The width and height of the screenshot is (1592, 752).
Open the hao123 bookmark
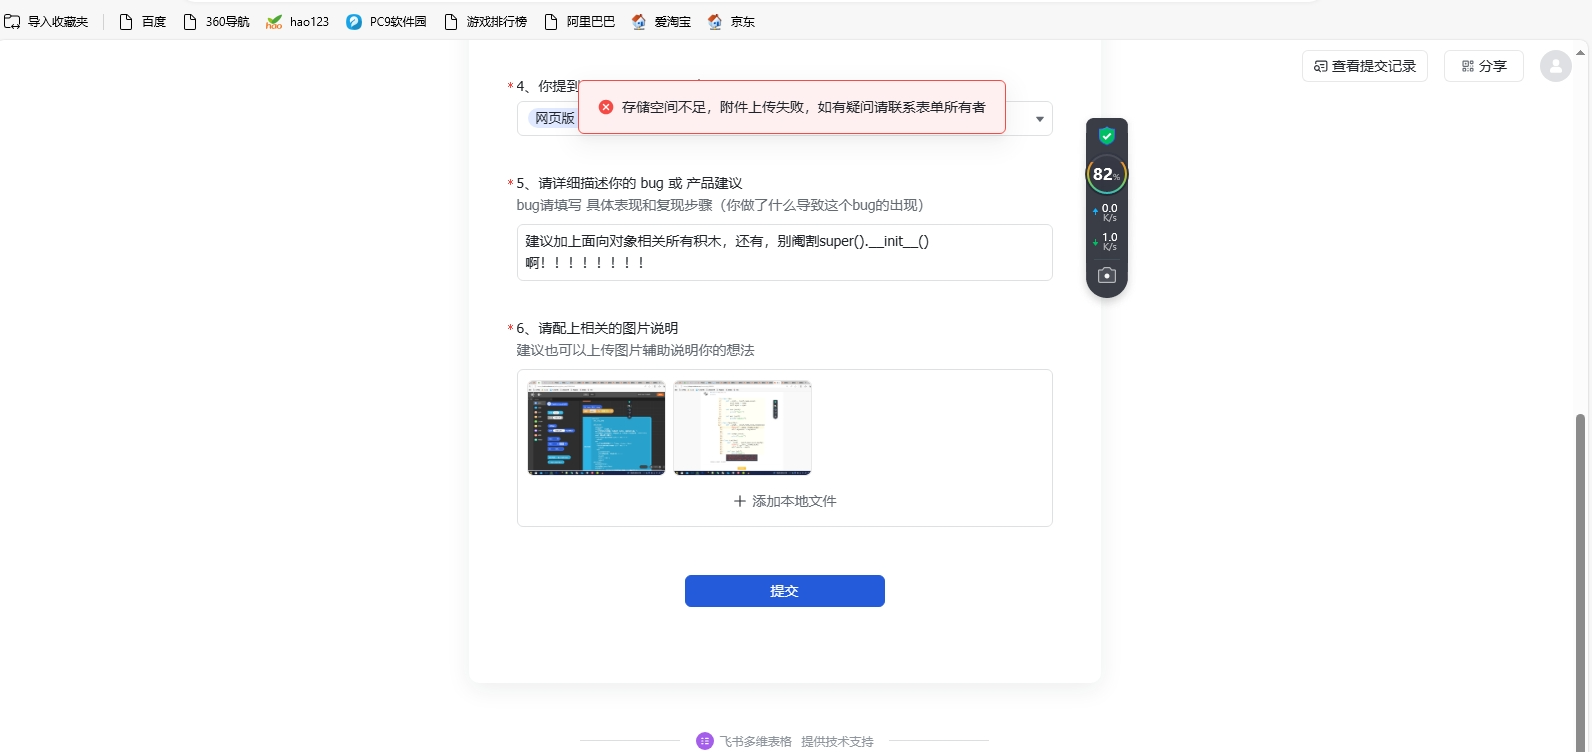(x=297, y=21)
